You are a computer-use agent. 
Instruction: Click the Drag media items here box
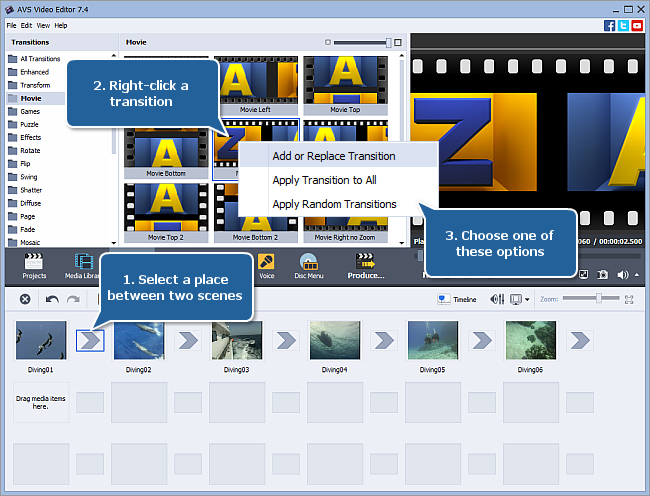point(41,402)
